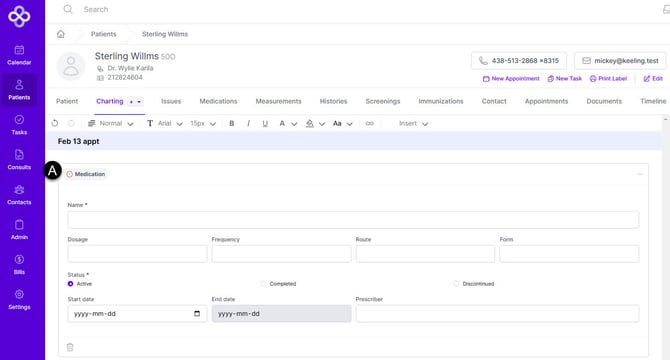The height and width of the screenshot is (360, 670).
Task: Expand the font color dropdown arrow
Action: (x=294, y=124)
